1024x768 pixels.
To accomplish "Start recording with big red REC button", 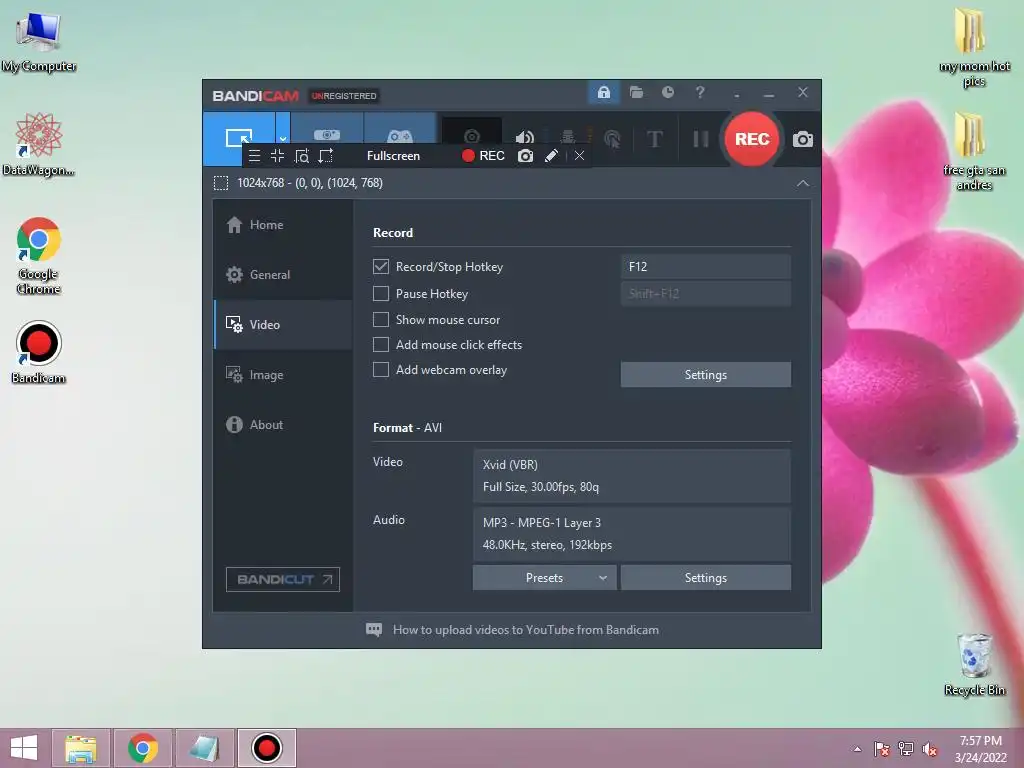I will 752,138.
